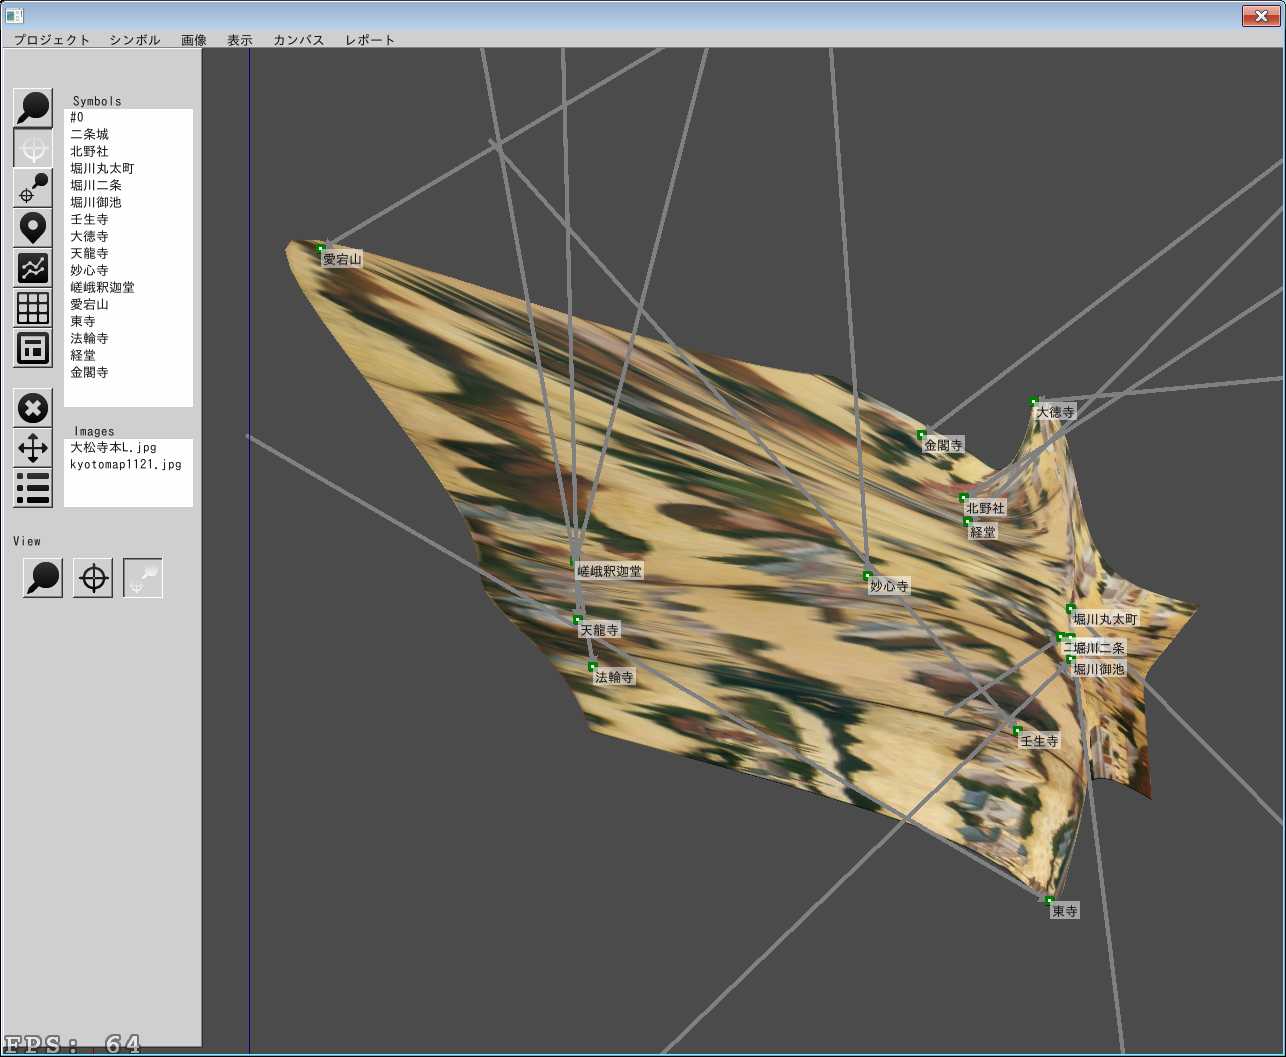Select 嵯峨釈迦堂 in Symbols list
This screenshot has width=1286, height=1057.
tap(128, 287)
